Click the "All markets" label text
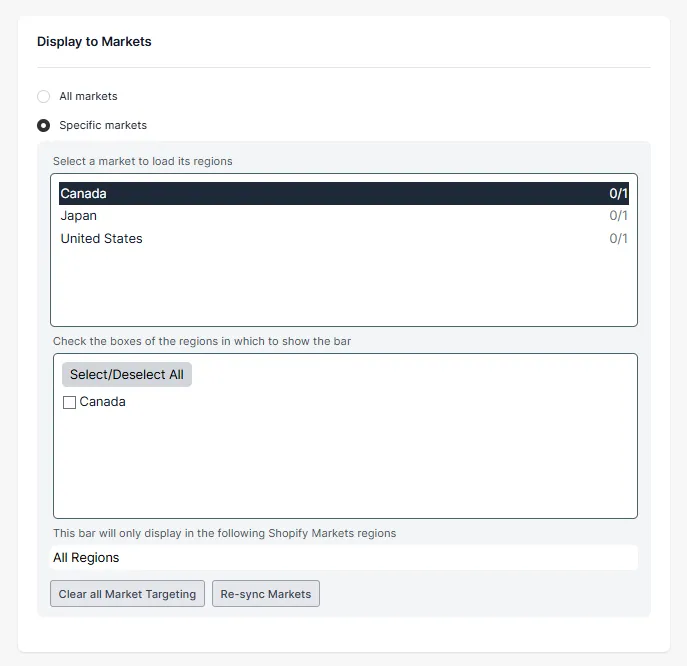Screen dimensions: 687x666 89,96
